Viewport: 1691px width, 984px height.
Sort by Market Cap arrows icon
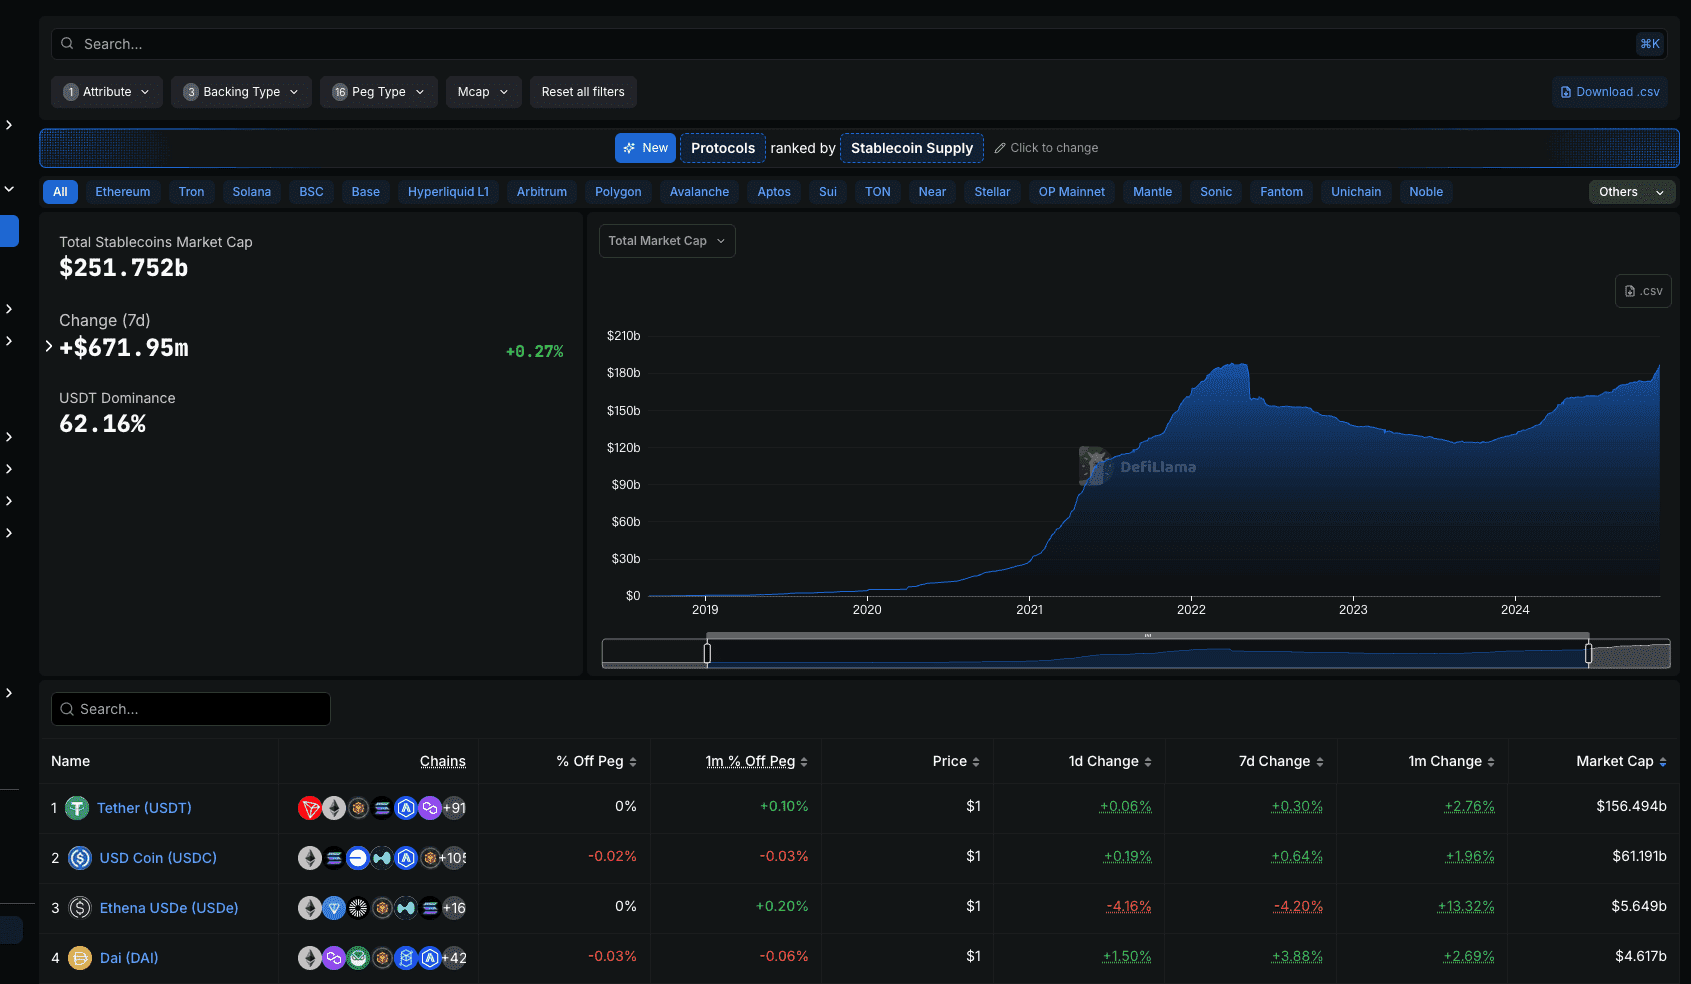point(1663,762)
